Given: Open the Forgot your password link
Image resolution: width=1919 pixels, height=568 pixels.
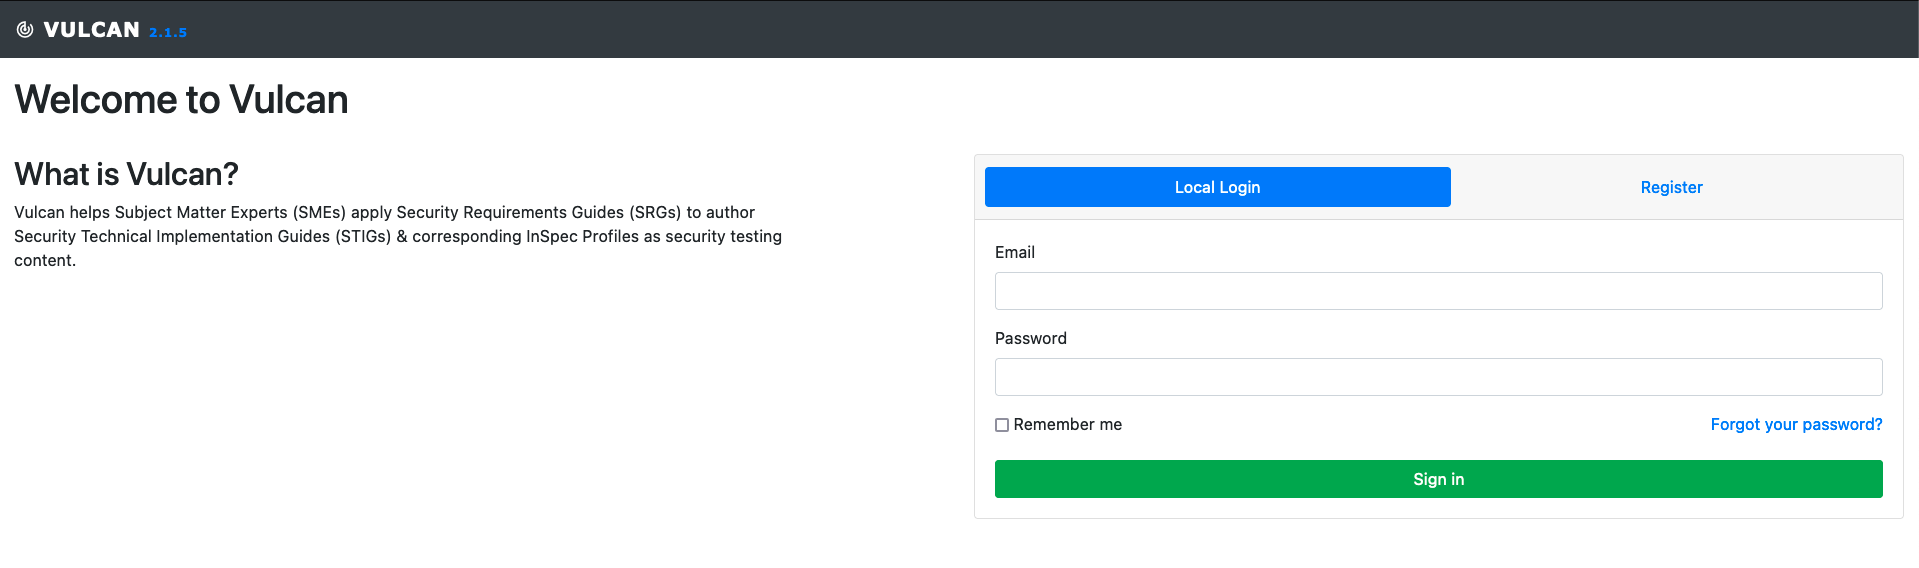Looking at the screenshot, I should pyautogui.click(x=1796, y=424).
